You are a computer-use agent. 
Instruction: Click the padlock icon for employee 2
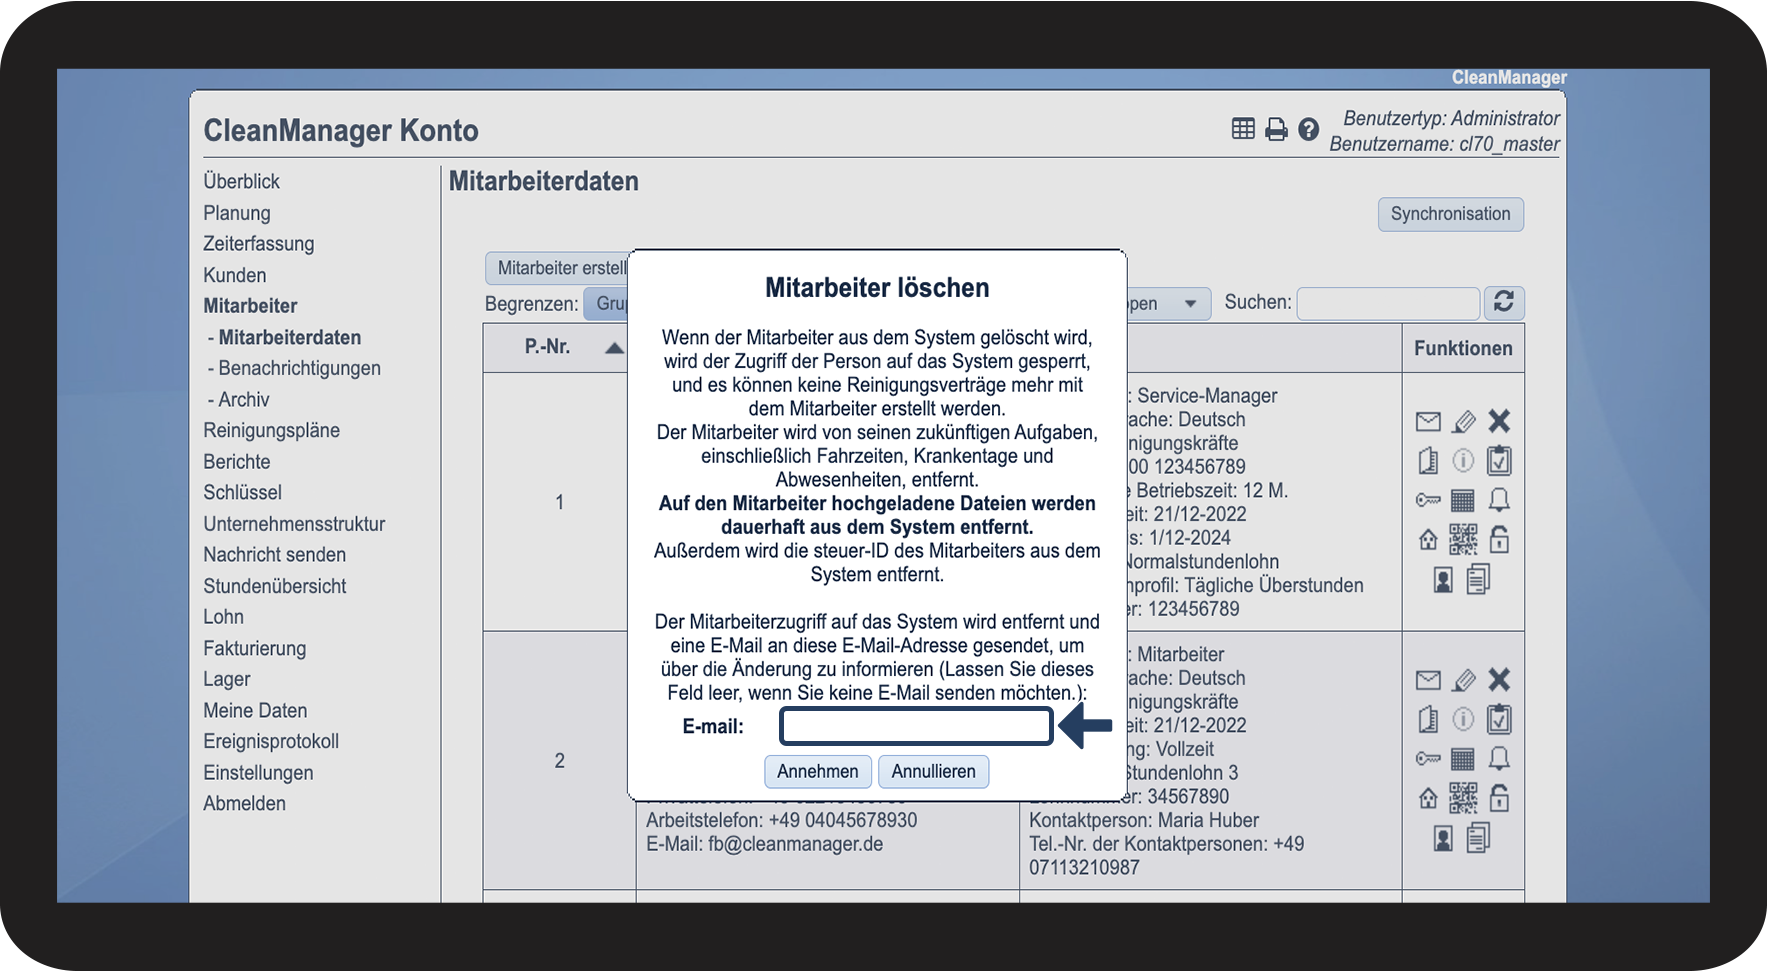pos(1498,798)
